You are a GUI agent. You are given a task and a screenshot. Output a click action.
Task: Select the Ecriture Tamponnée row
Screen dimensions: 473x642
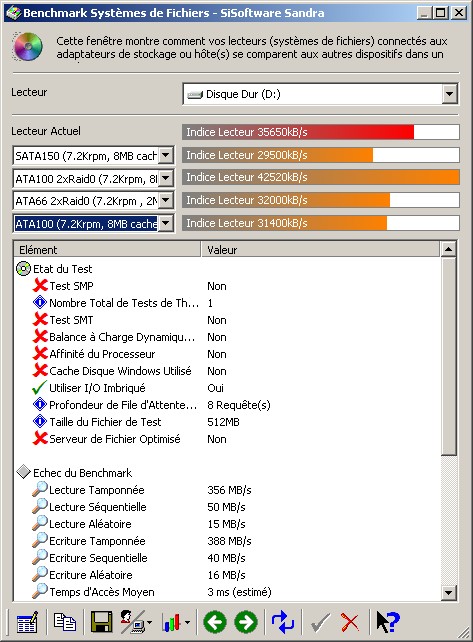227,541
